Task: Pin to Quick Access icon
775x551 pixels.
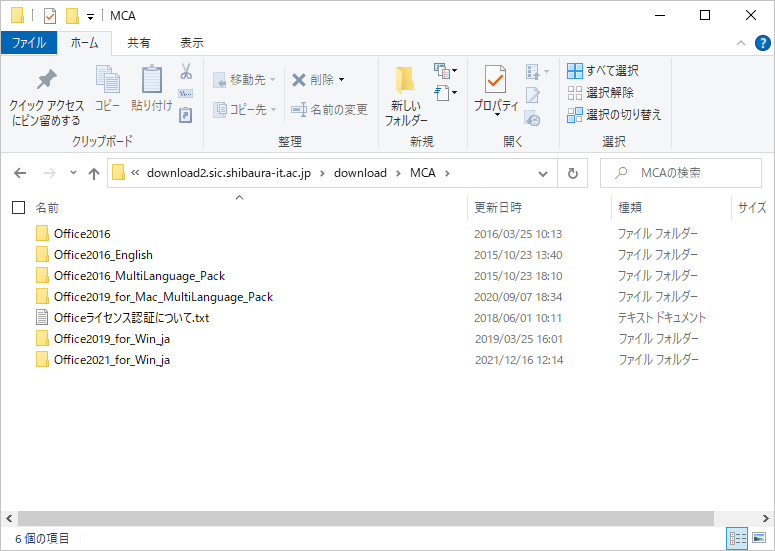Action: (46, 80)
